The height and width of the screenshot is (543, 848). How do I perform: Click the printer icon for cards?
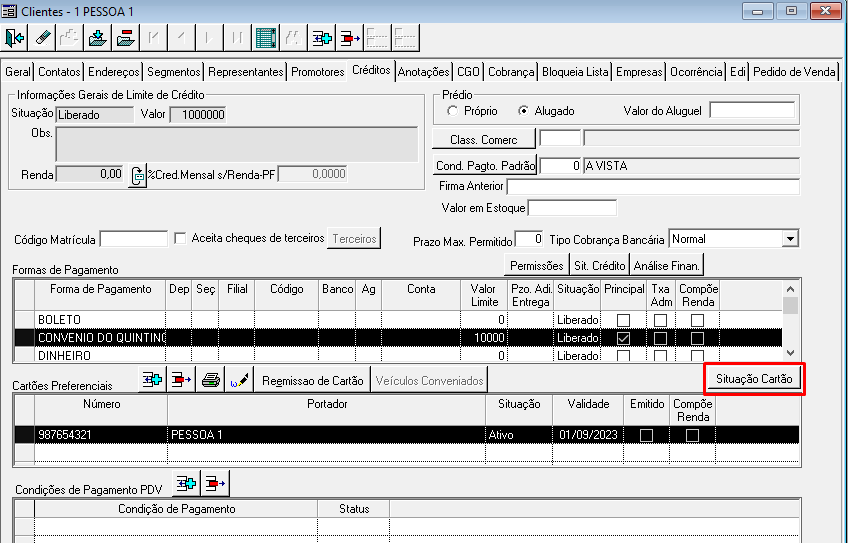(x=210, y=380)
